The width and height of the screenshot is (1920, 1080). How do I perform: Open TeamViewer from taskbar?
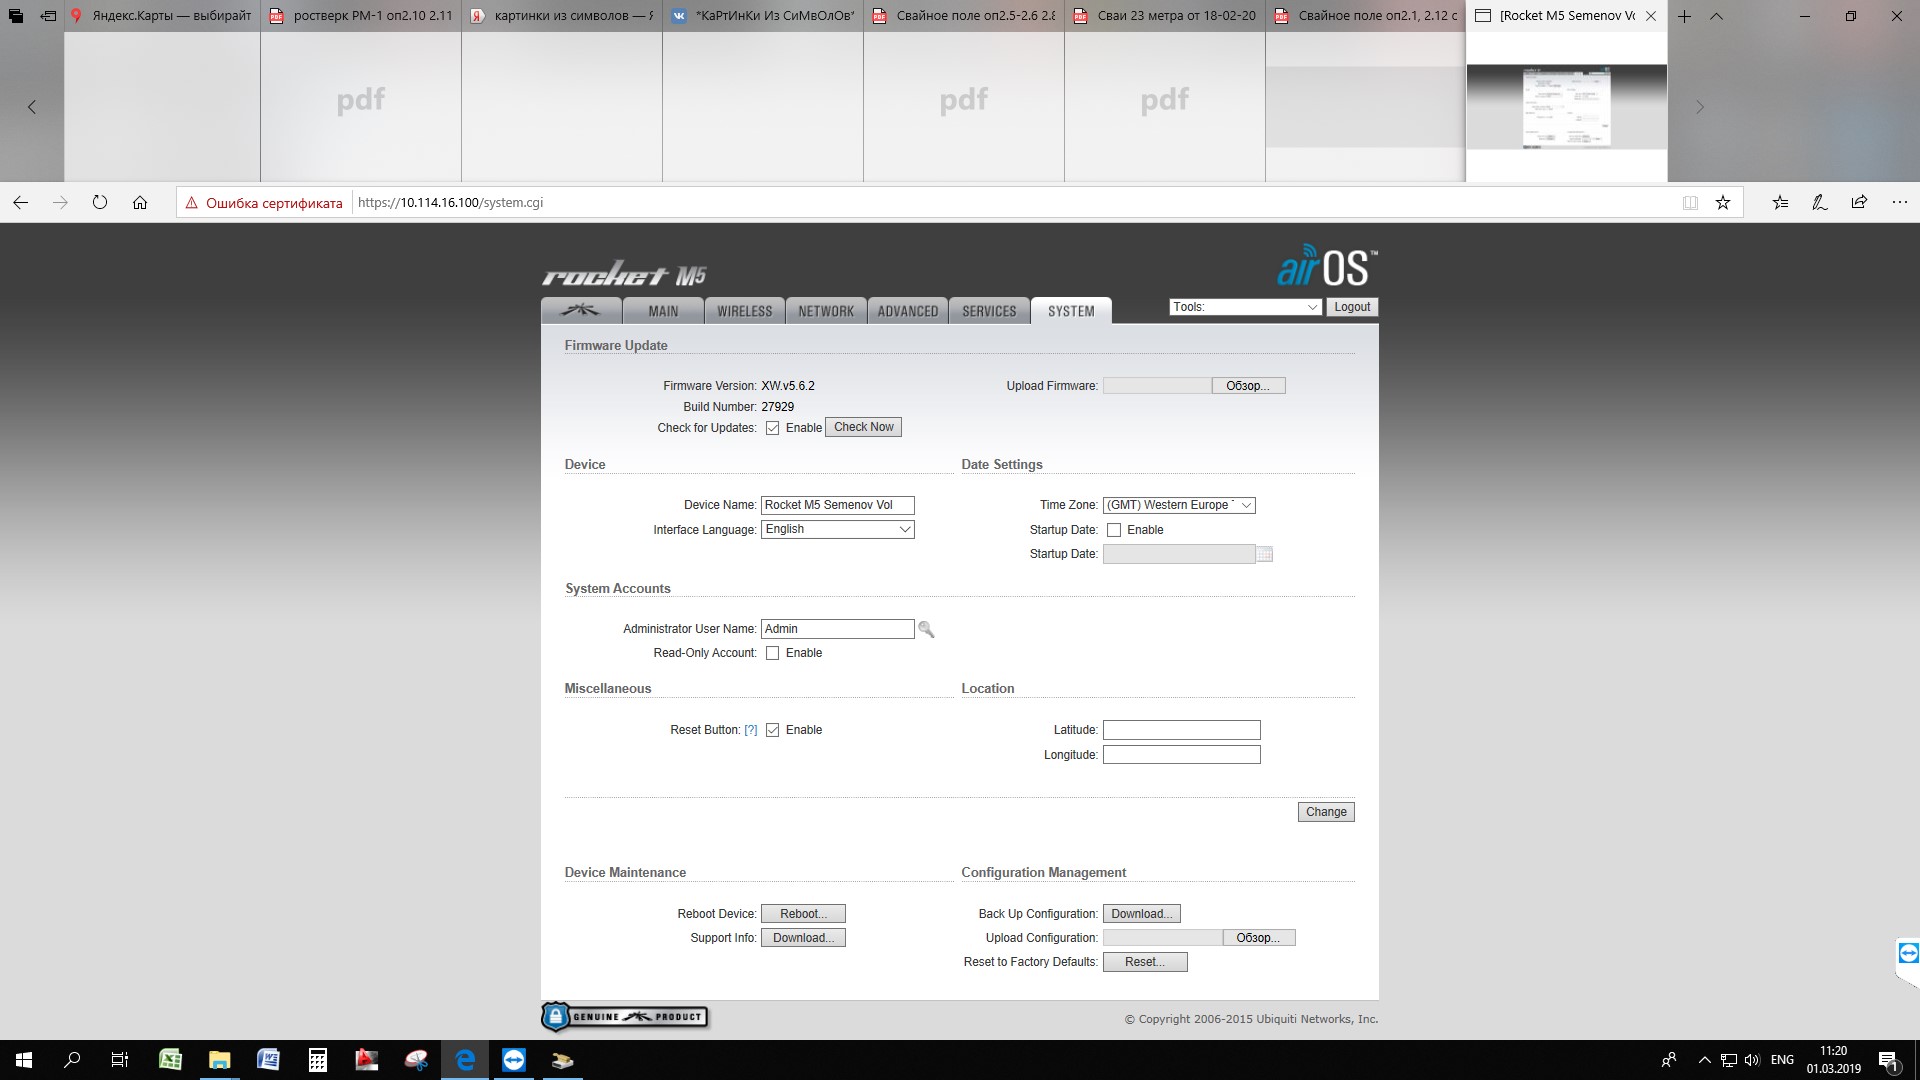(x=514, y=1060)
